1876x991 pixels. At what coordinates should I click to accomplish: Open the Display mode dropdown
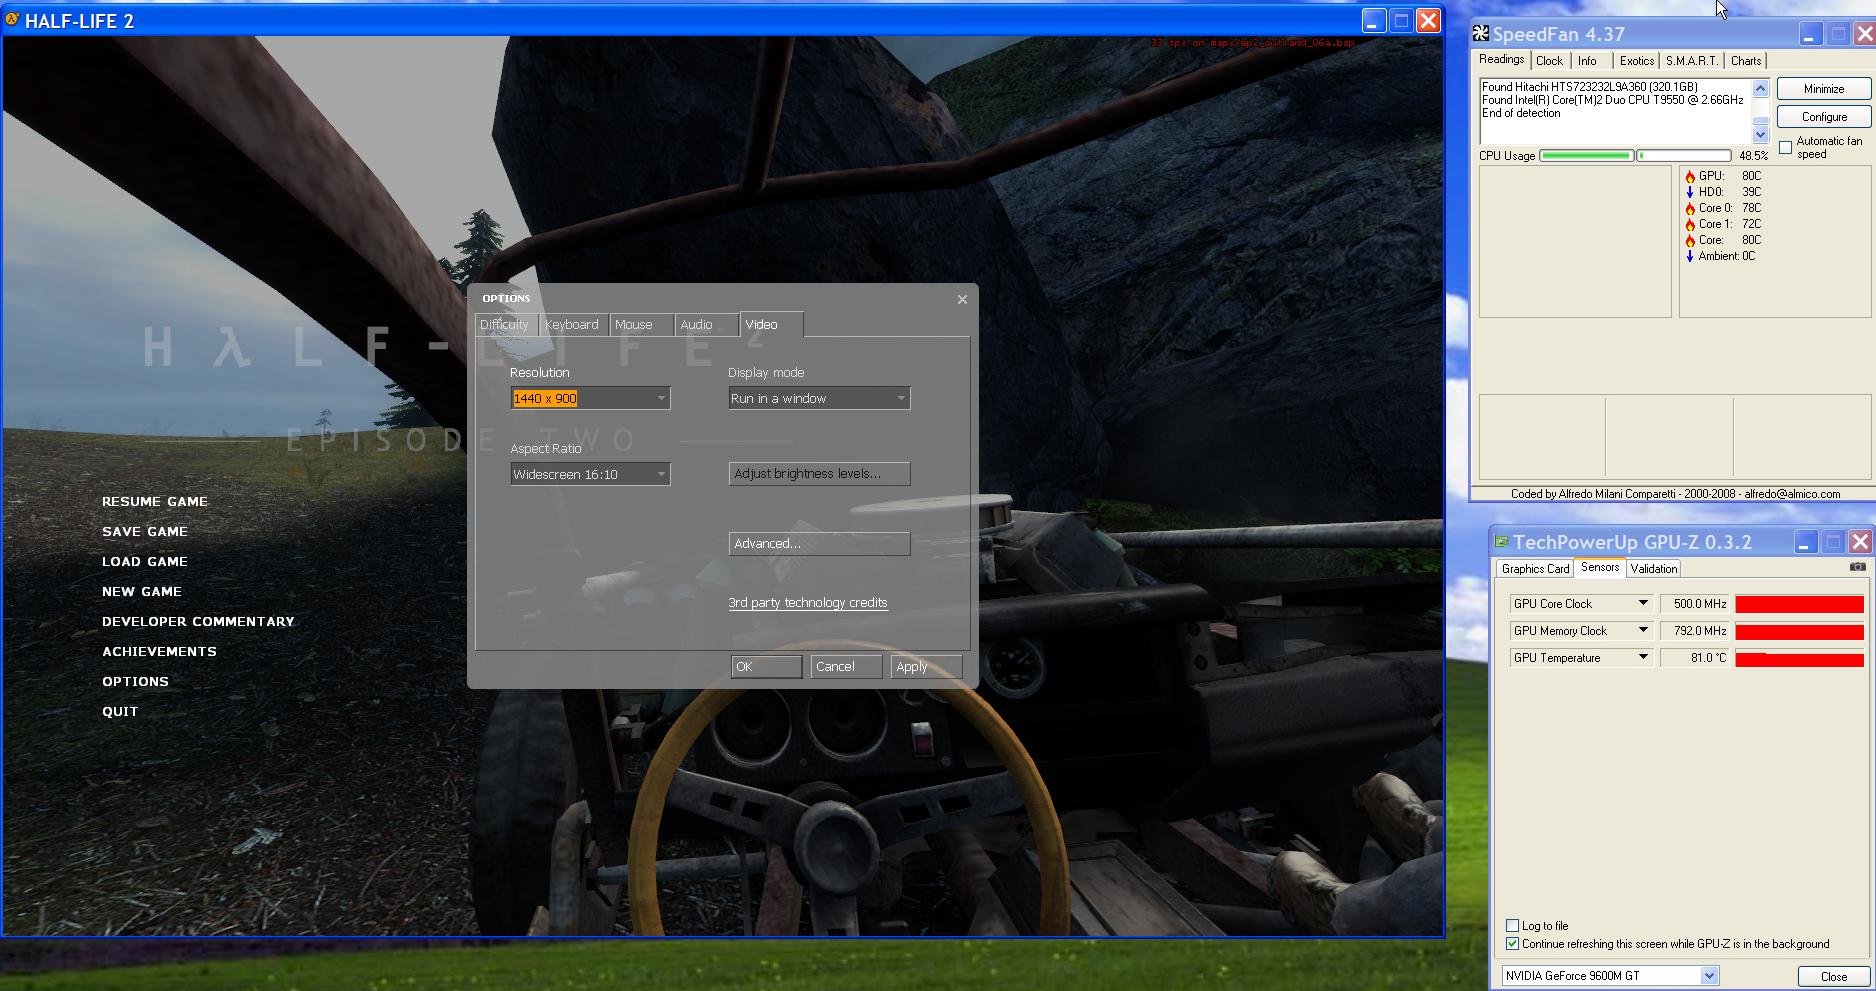tap(819, 398)
